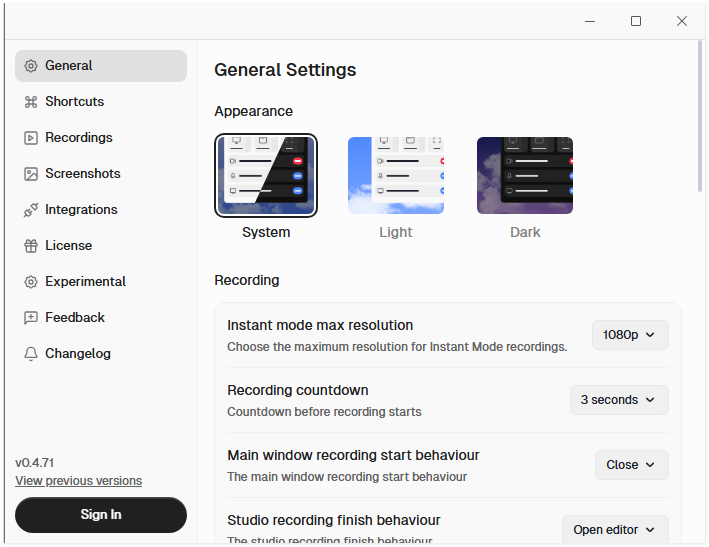The height and width of the screenshot is (547, 709).
Task: Click the Feedback speech bubble icon
Action: (31, 318)
